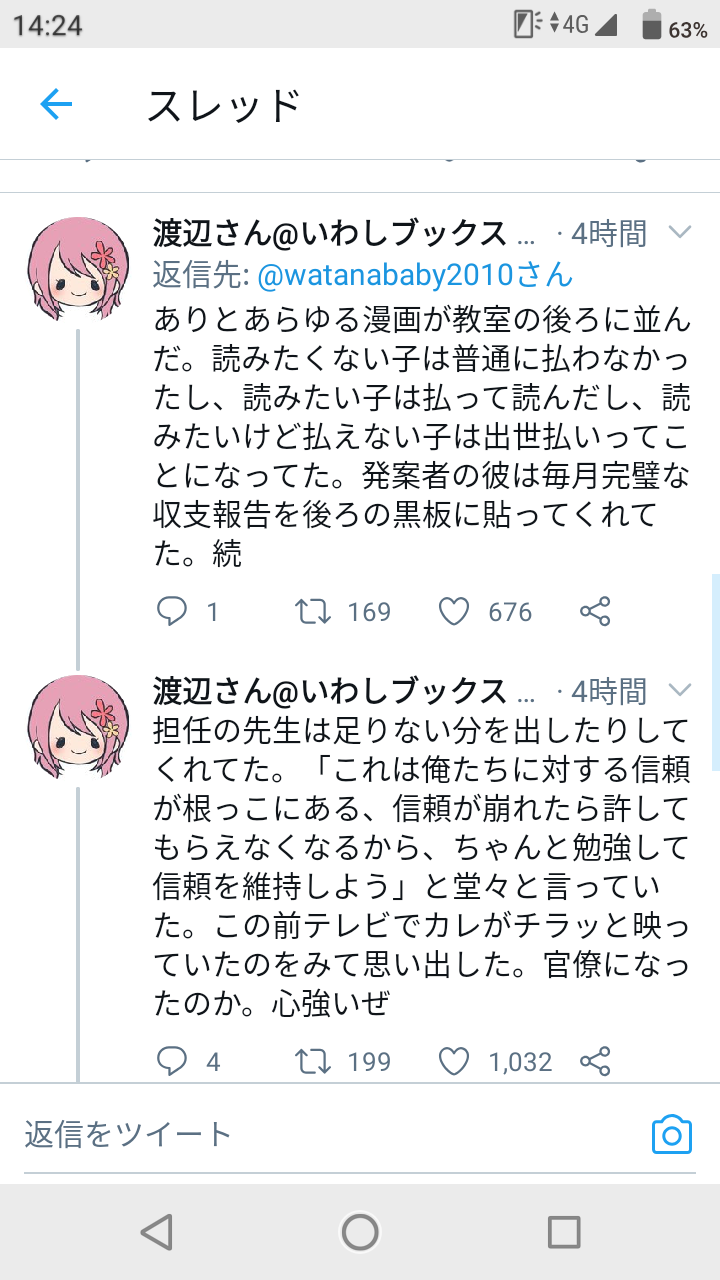The image size is (720, 1280).
Task: Tap the back arrow in the thread header
Action: [56, 104]
